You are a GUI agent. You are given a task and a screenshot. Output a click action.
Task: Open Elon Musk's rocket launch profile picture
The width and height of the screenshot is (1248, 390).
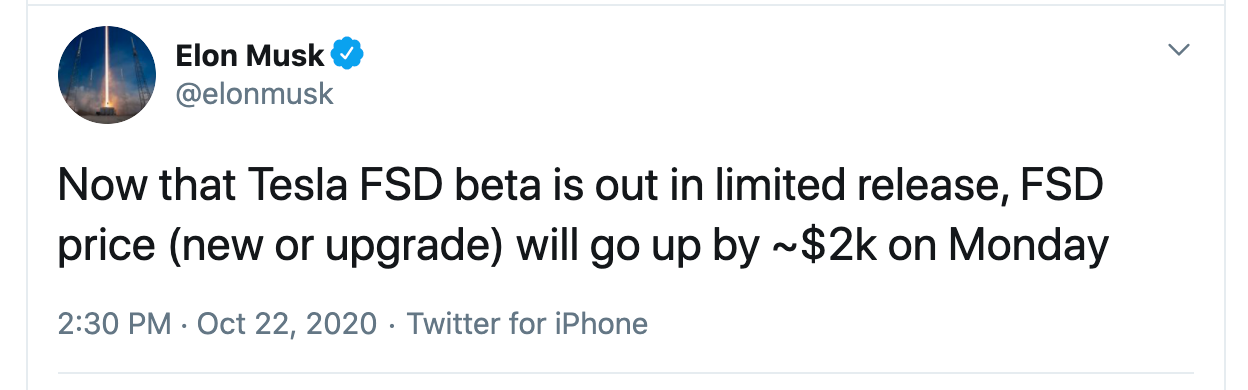point(107,75)
